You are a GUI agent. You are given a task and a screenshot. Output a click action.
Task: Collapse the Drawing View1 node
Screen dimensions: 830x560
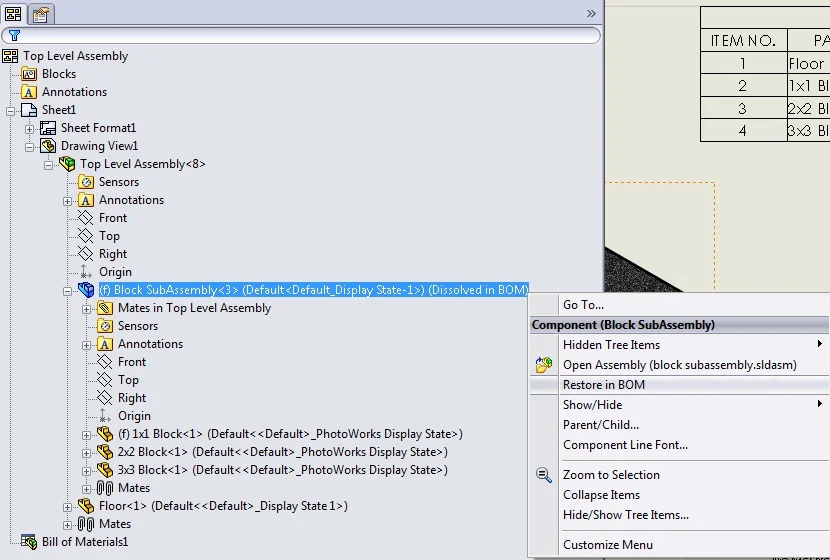[30, 147]
